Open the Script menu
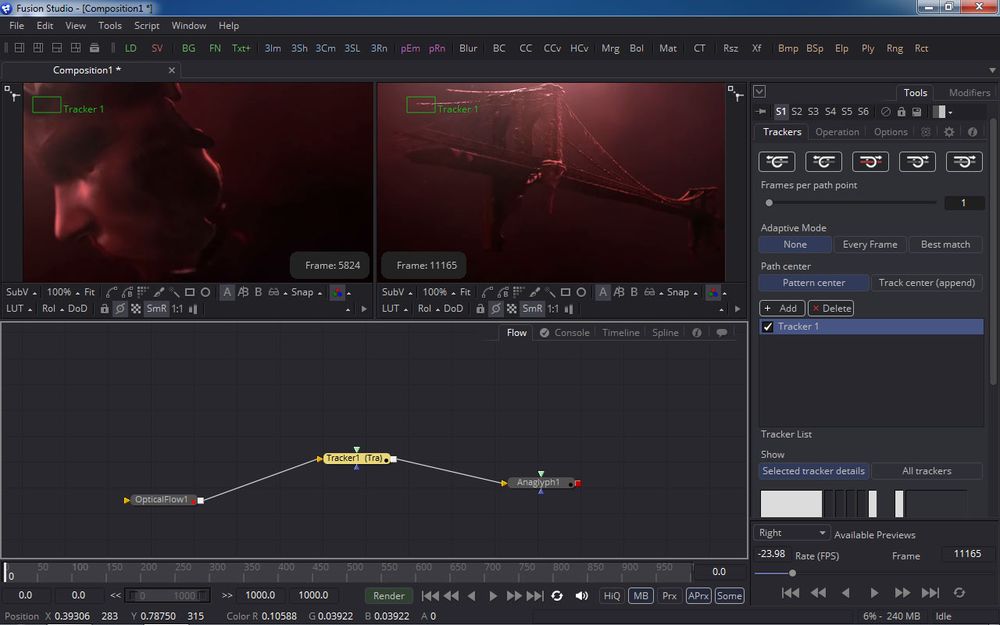 tap(146, 25)
